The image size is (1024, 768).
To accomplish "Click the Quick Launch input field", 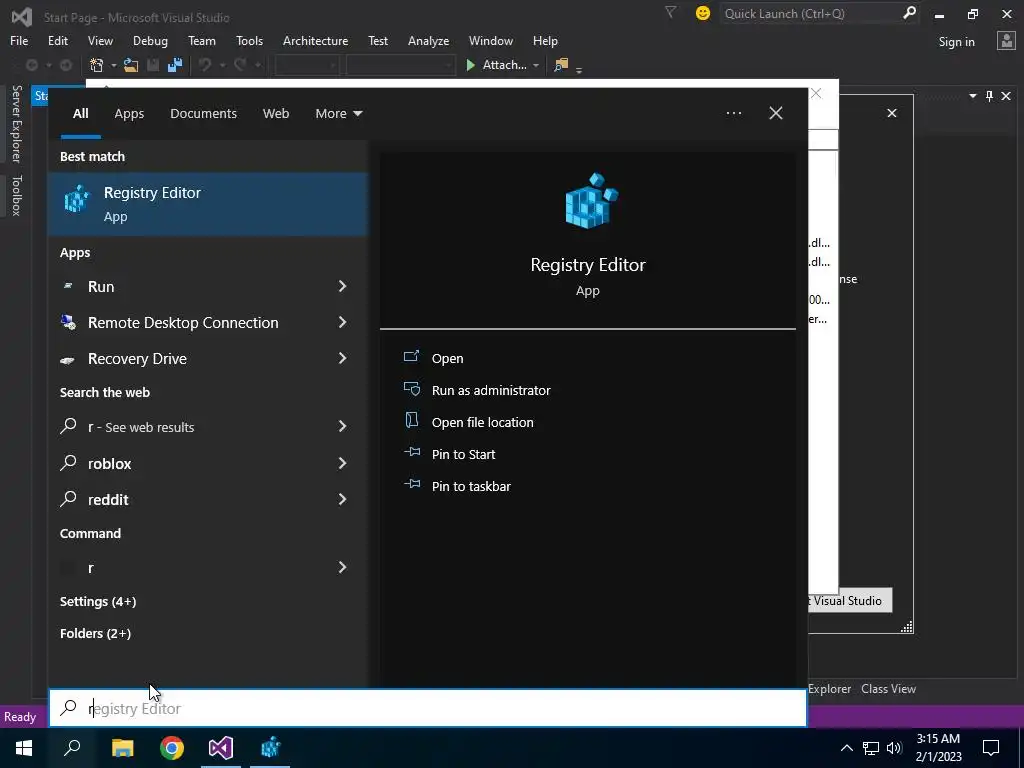I will (x=811, y=13).
